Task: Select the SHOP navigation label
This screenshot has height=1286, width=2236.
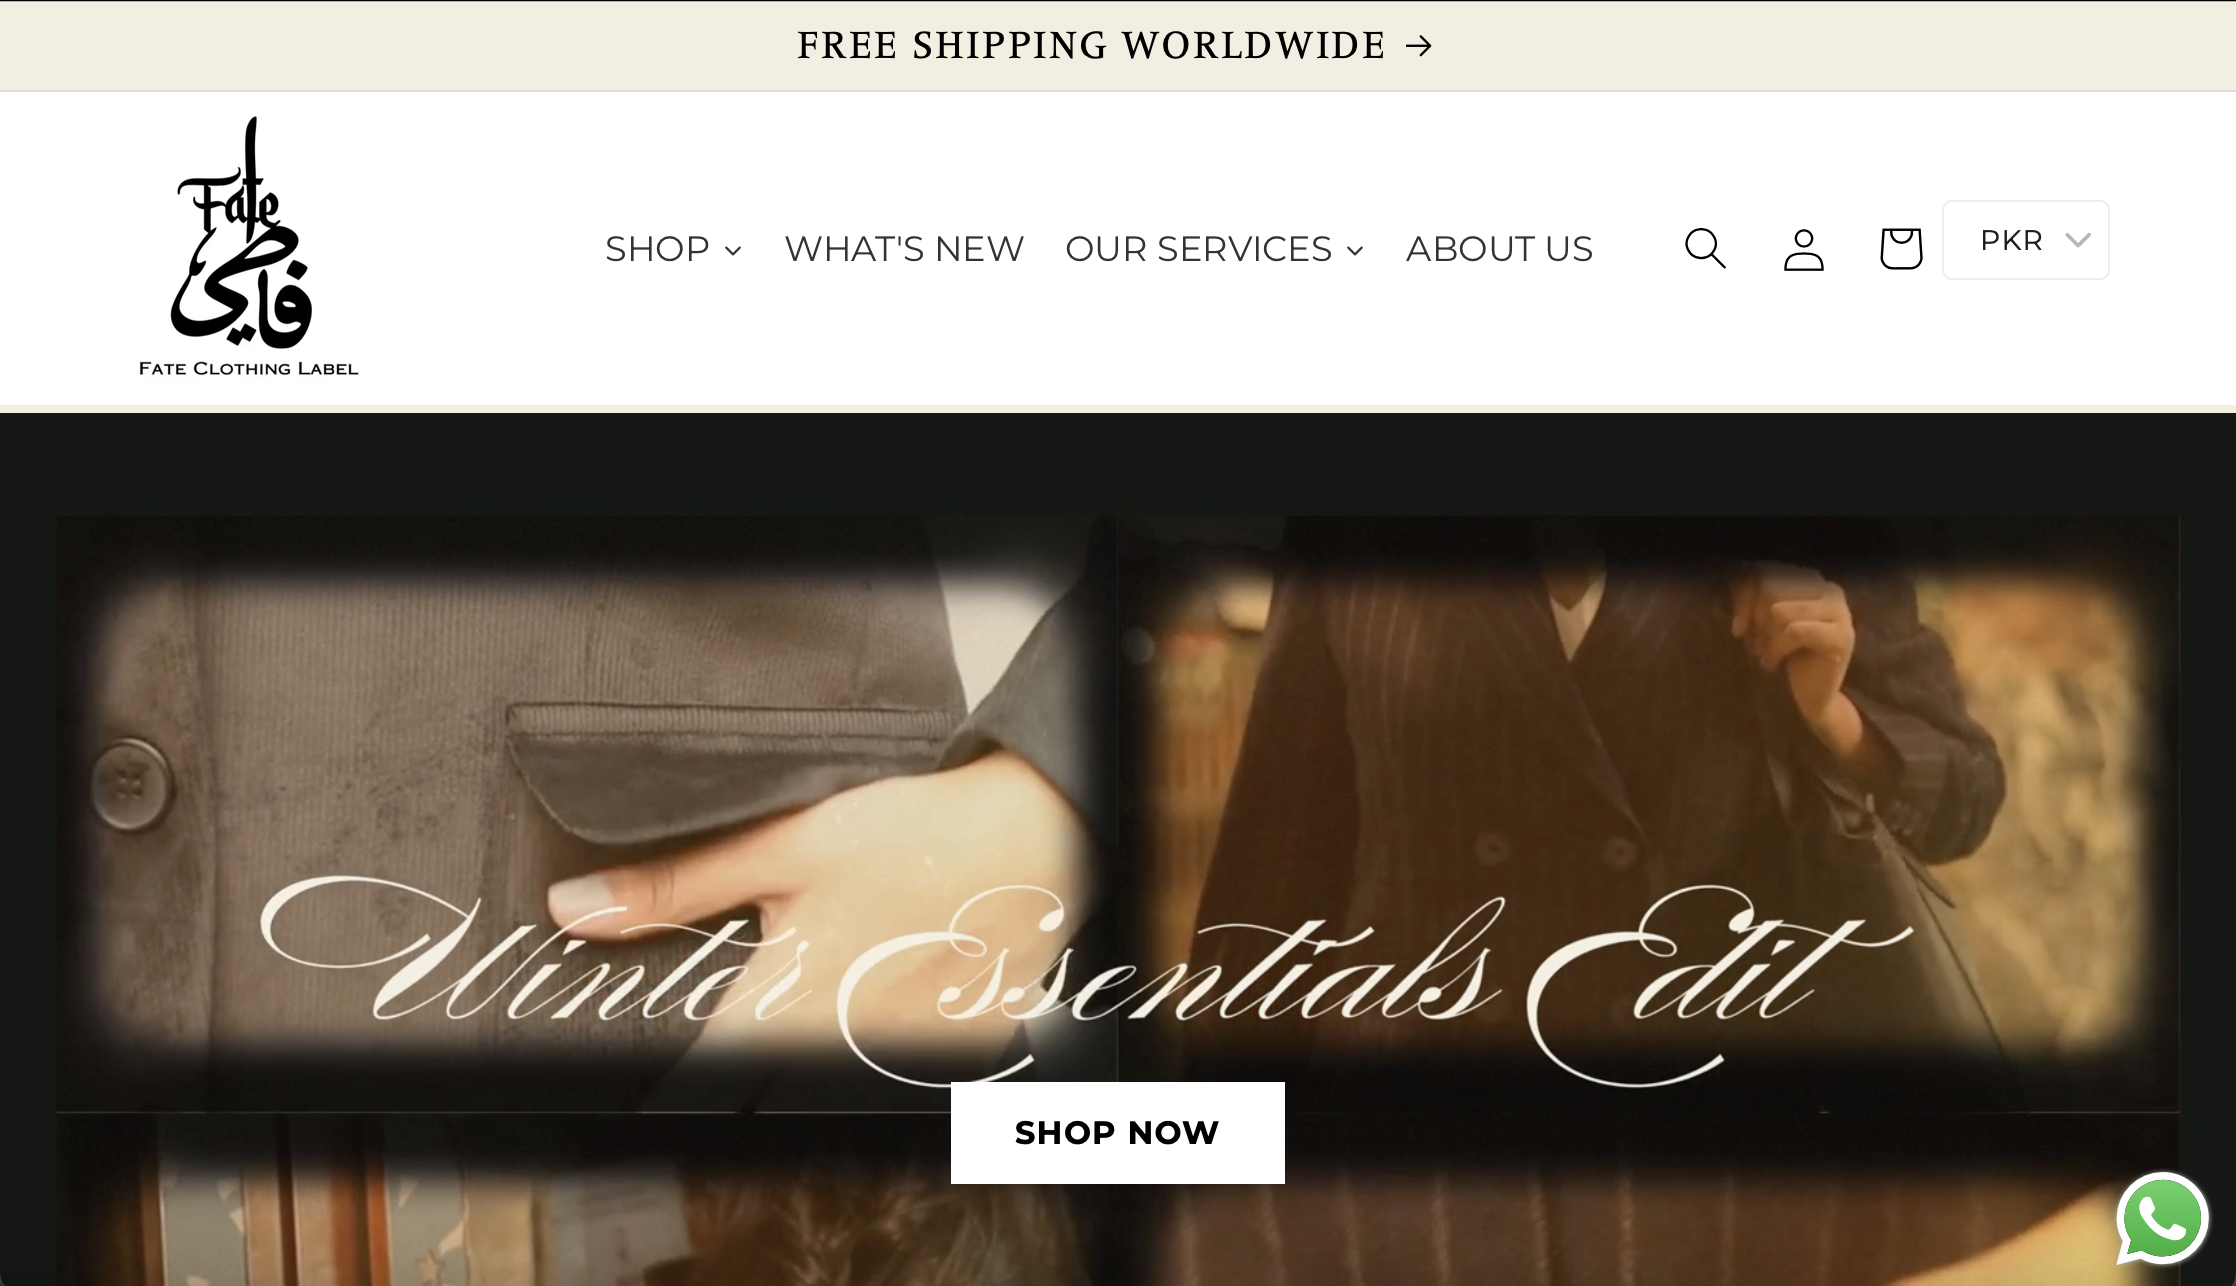Action: 657,248
